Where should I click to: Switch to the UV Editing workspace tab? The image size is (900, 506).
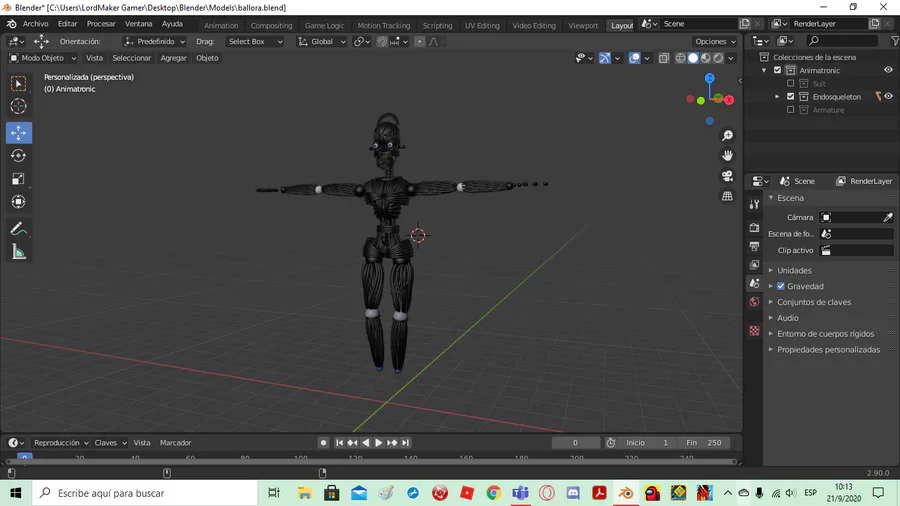tap(482, 25)
